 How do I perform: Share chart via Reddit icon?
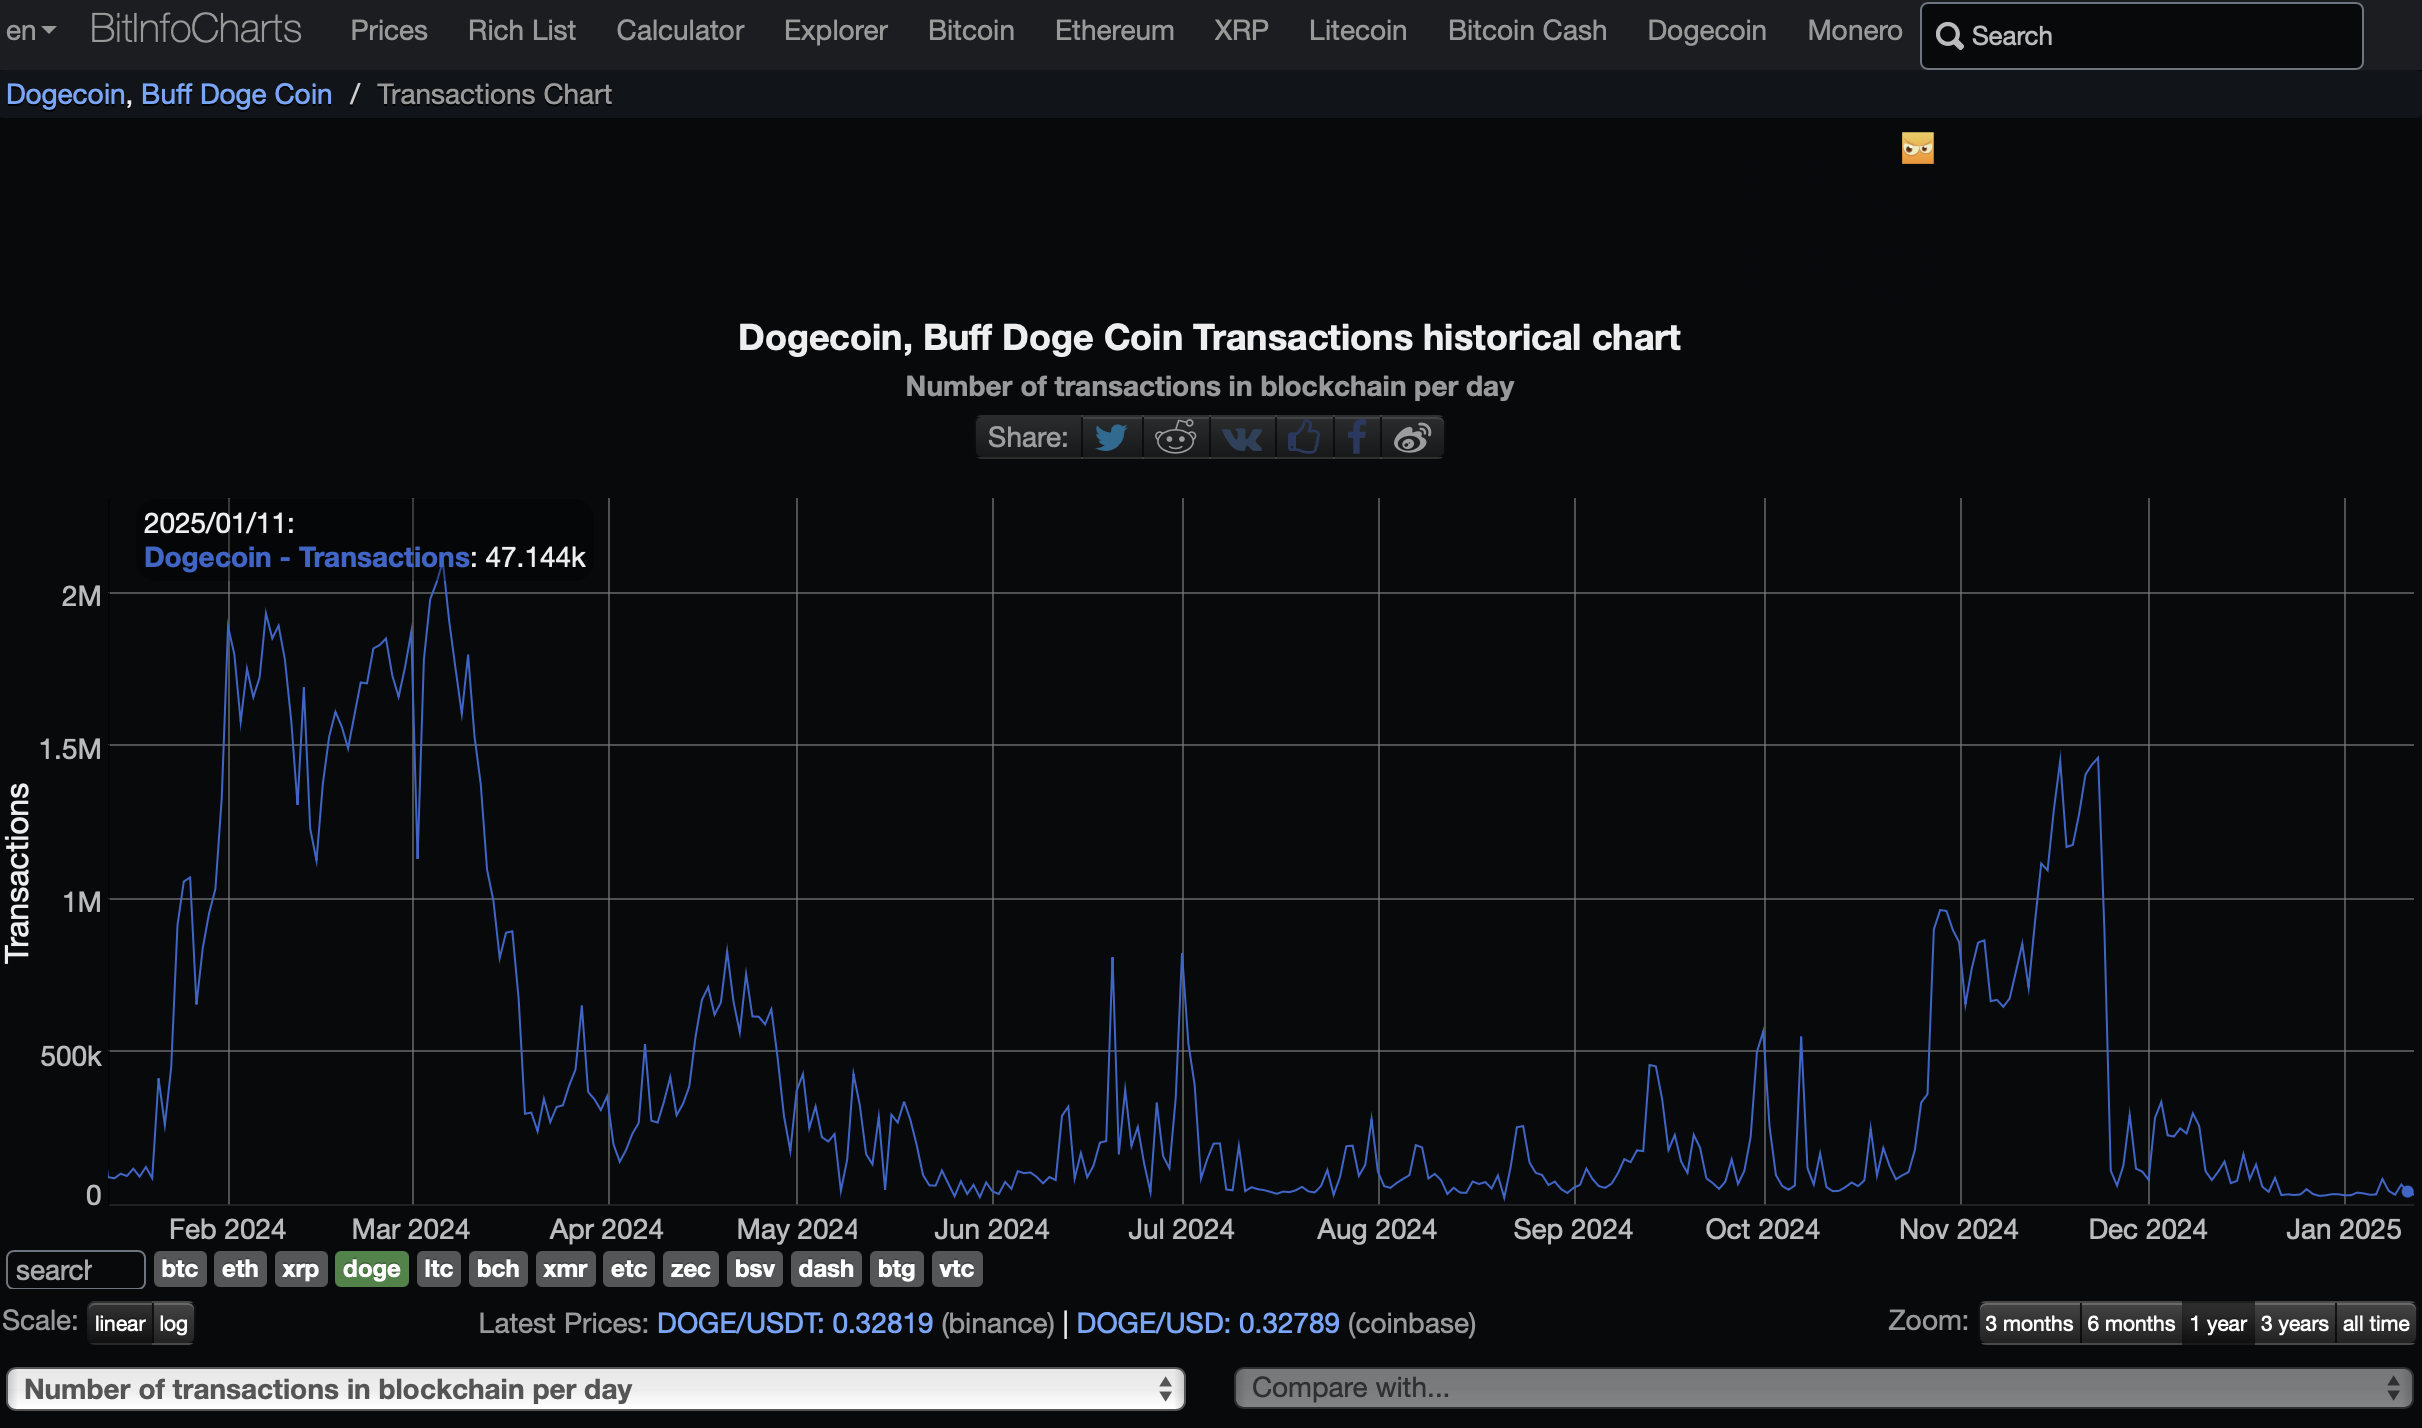pos(1175,438)
